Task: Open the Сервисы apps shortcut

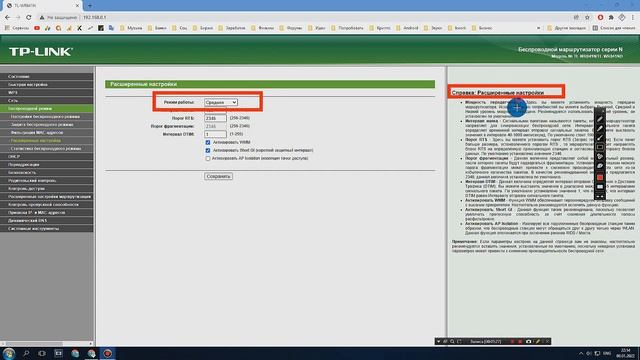Action: [17, 28]
